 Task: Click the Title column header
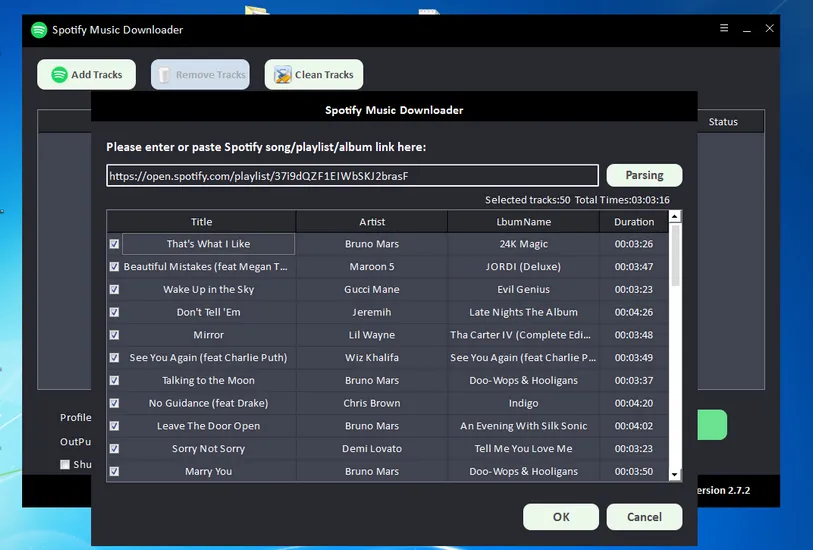201,222
